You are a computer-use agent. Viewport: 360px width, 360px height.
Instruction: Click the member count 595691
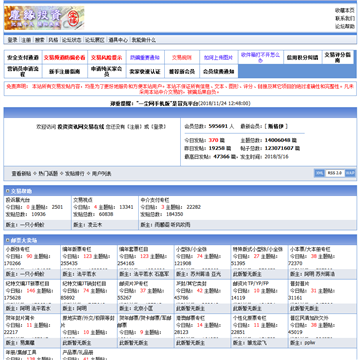[218, 126]
